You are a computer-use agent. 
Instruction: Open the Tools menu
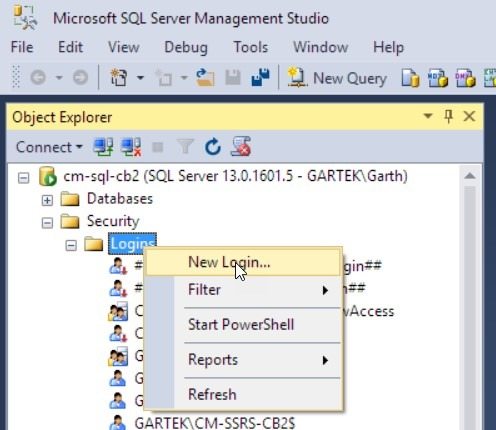tap(251, 47)
